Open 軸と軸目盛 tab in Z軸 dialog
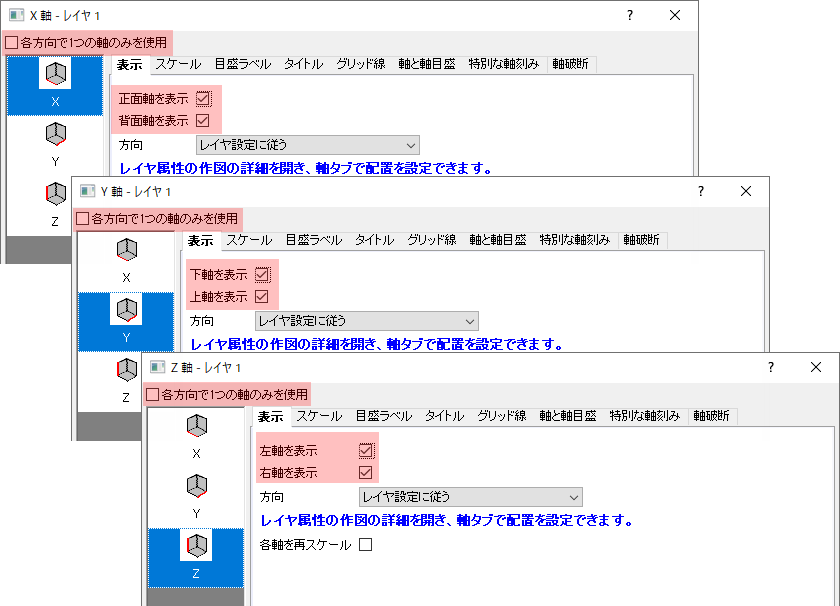The height and width of the screenshot is (606, 840). click(x=568, y=416)
